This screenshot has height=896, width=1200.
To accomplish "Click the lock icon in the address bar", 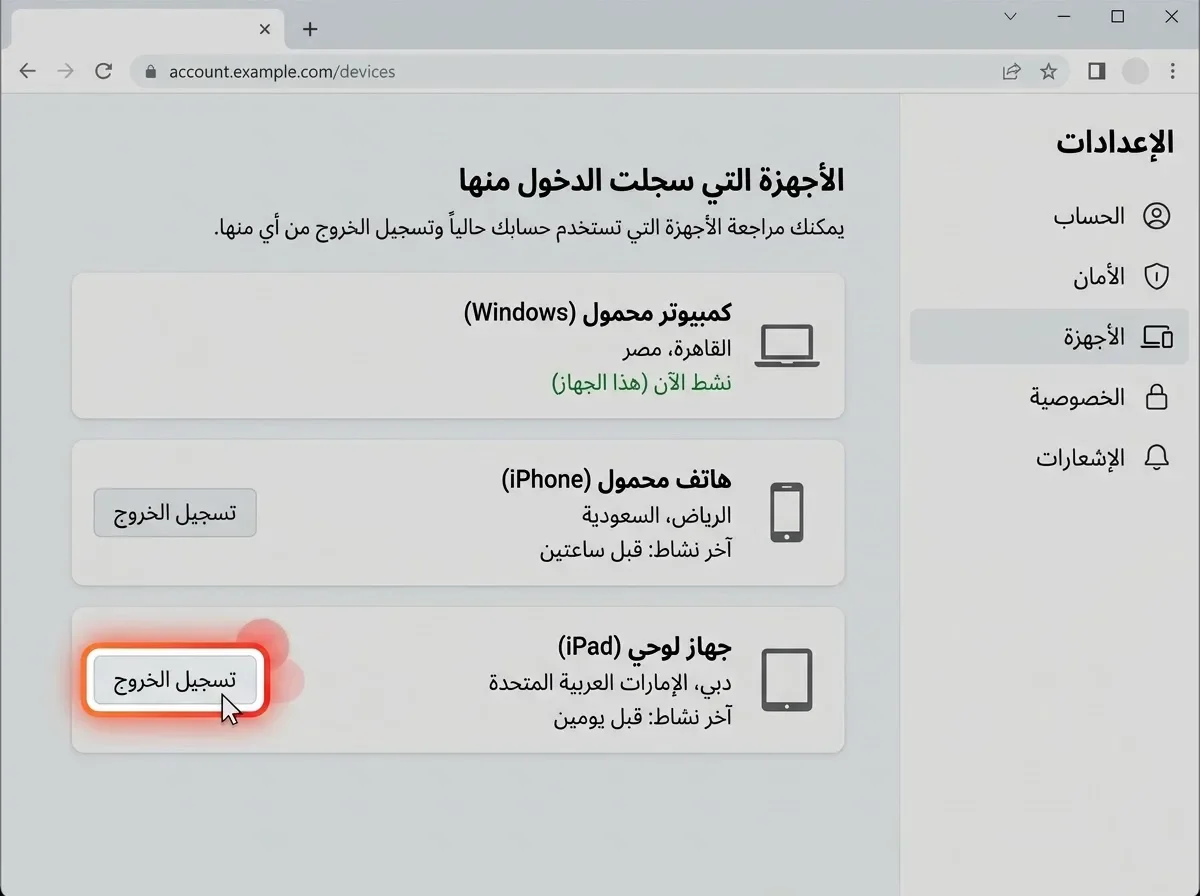I will click(152, 72).
